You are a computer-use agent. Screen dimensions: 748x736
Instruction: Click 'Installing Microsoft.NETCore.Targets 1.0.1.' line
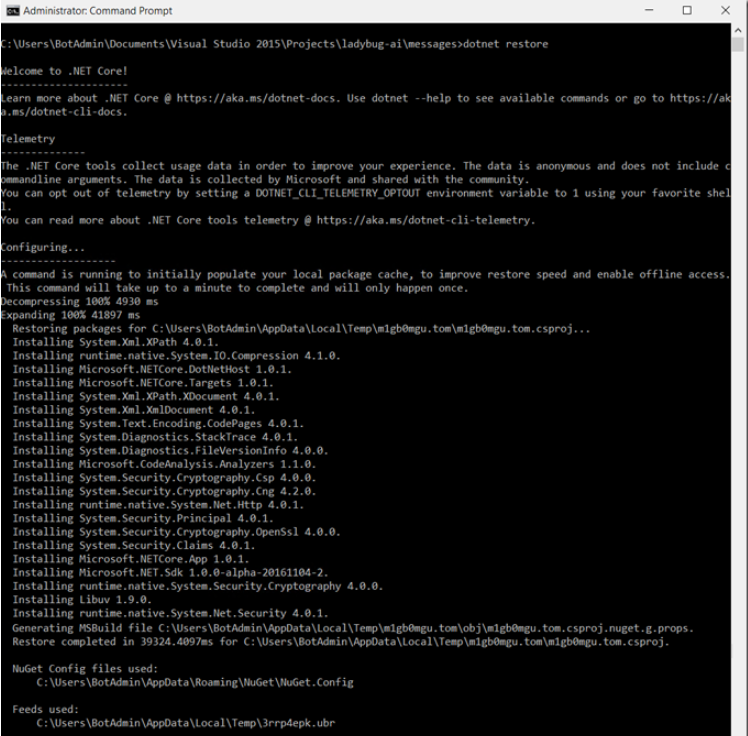(x=143, y=383)
